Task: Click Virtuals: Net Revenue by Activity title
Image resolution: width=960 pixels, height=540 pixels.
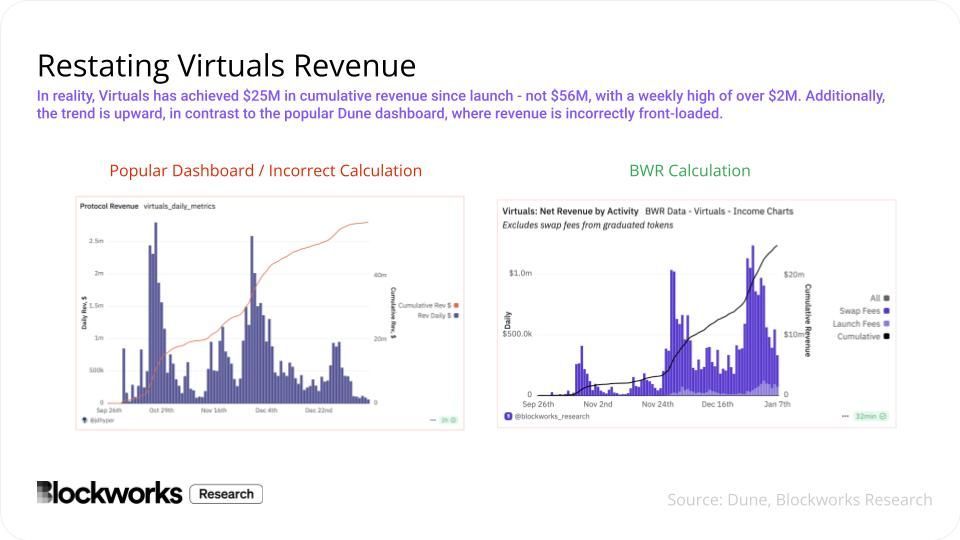Action: click(x=570, y=211)
